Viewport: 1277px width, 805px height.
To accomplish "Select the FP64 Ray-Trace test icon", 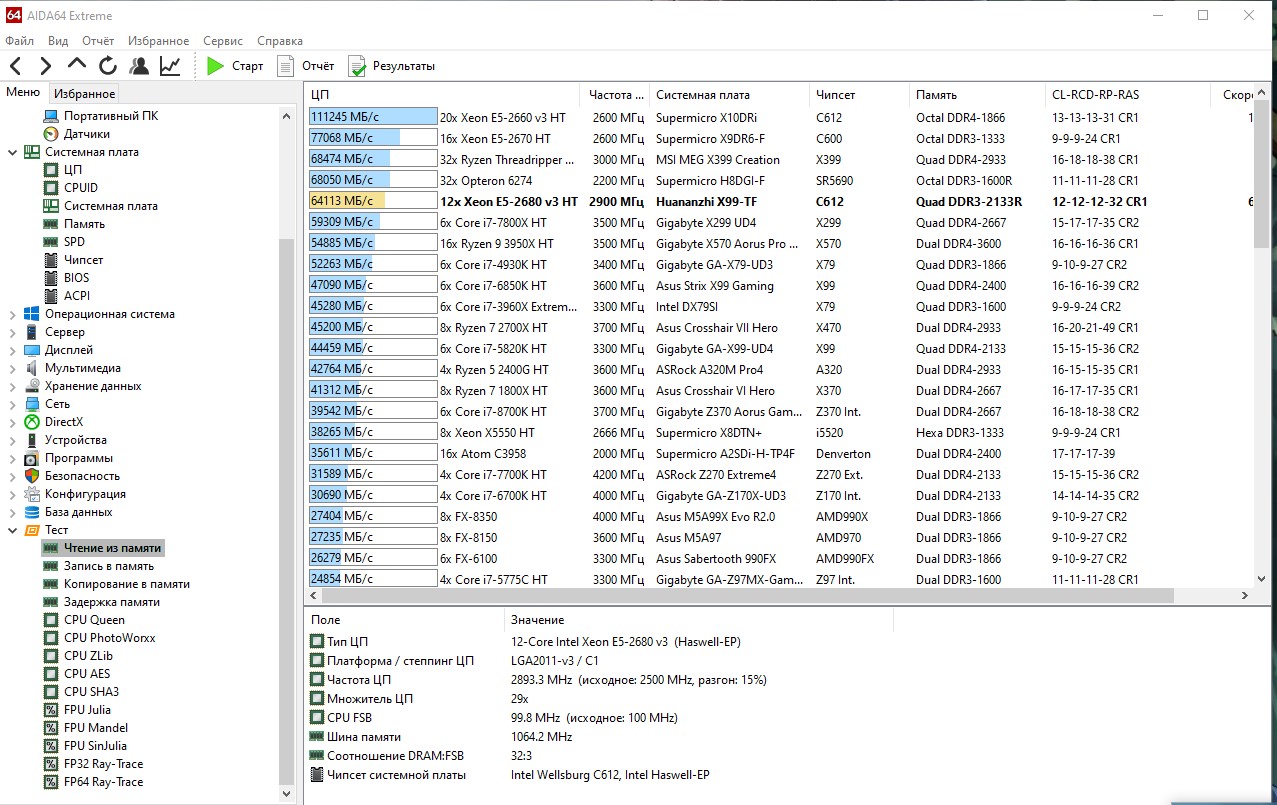I will pyautogui.click(x=51, y=782).
